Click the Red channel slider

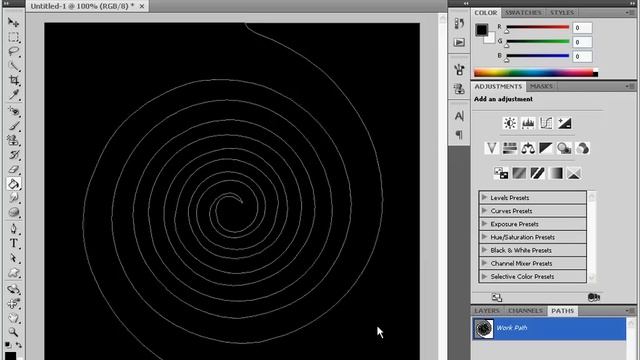538,27
